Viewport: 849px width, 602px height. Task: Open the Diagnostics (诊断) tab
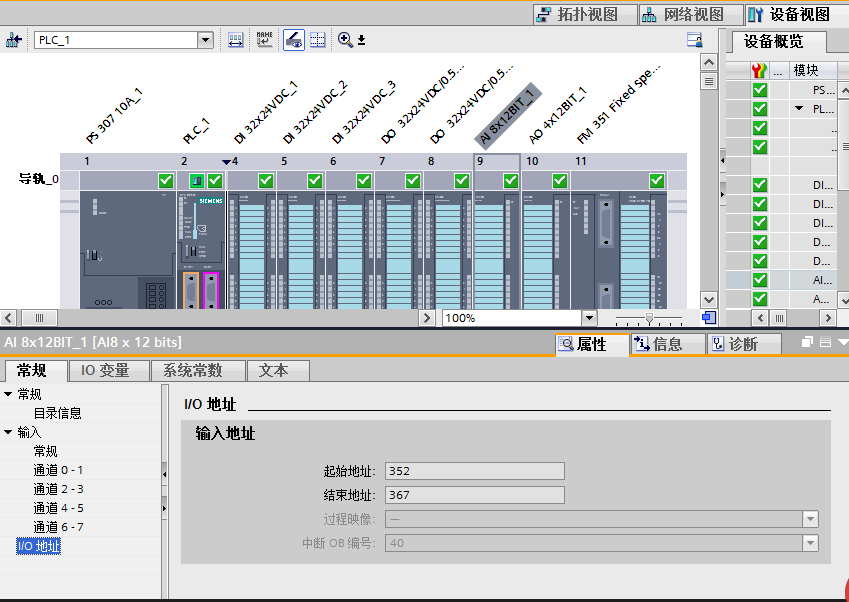[744, 344]
